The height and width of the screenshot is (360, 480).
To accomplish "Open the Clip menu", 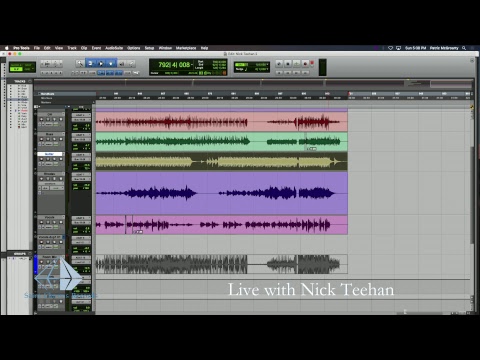I will pyautogui.click(x=84, y=48).
